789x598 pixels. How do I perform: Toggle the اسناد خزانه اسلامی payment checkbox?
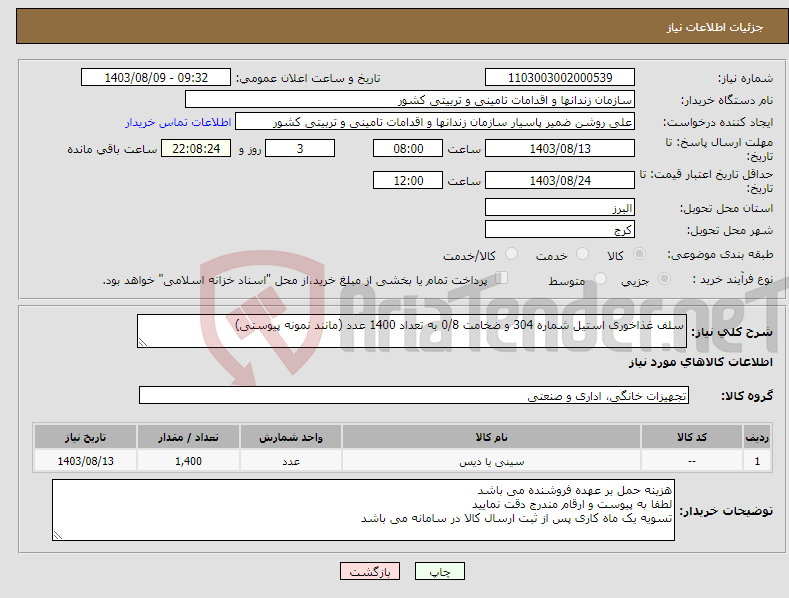(x=502, y=278)
